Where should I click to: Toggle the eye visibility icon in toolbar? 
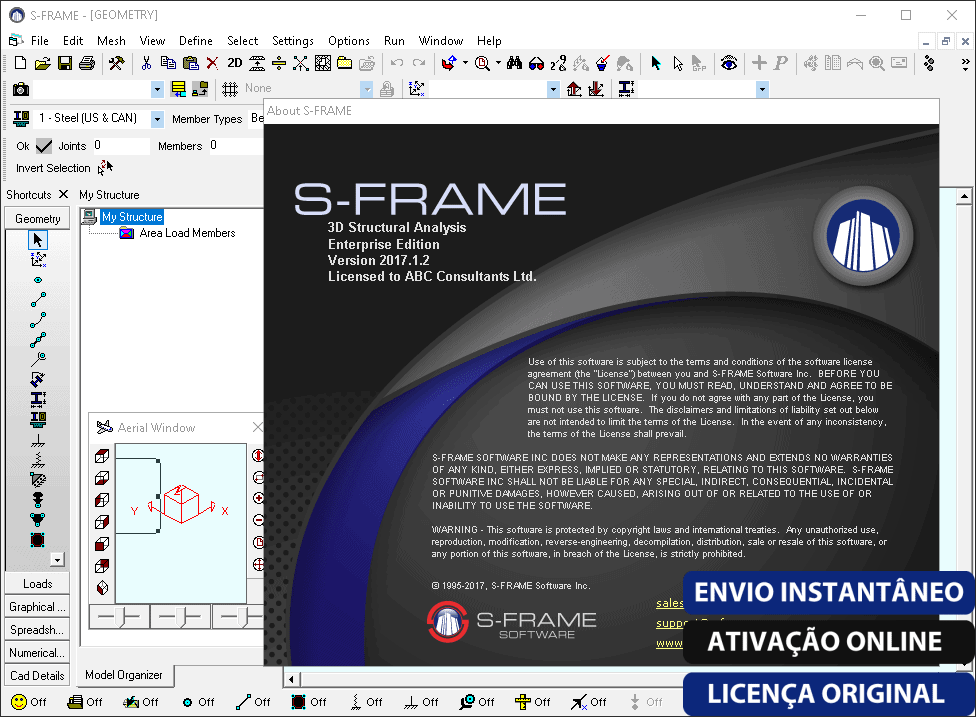pos(729,63)
